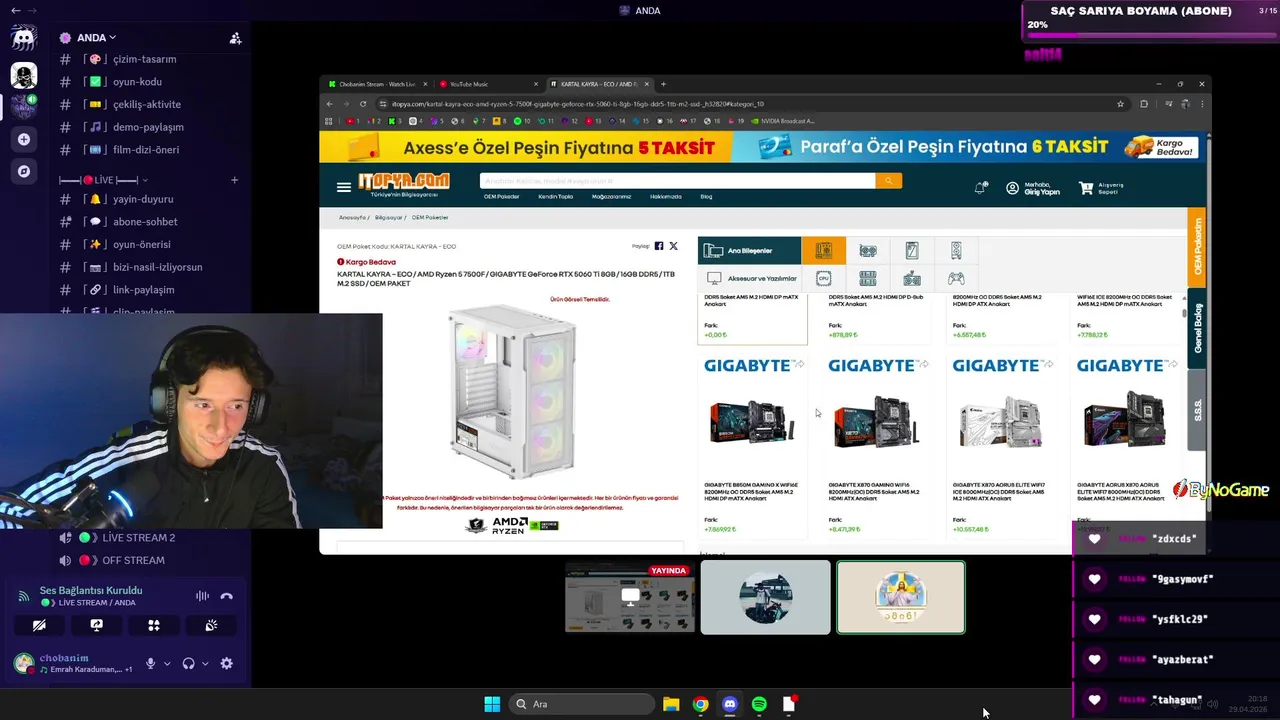Share the product on X

(673, 246)
